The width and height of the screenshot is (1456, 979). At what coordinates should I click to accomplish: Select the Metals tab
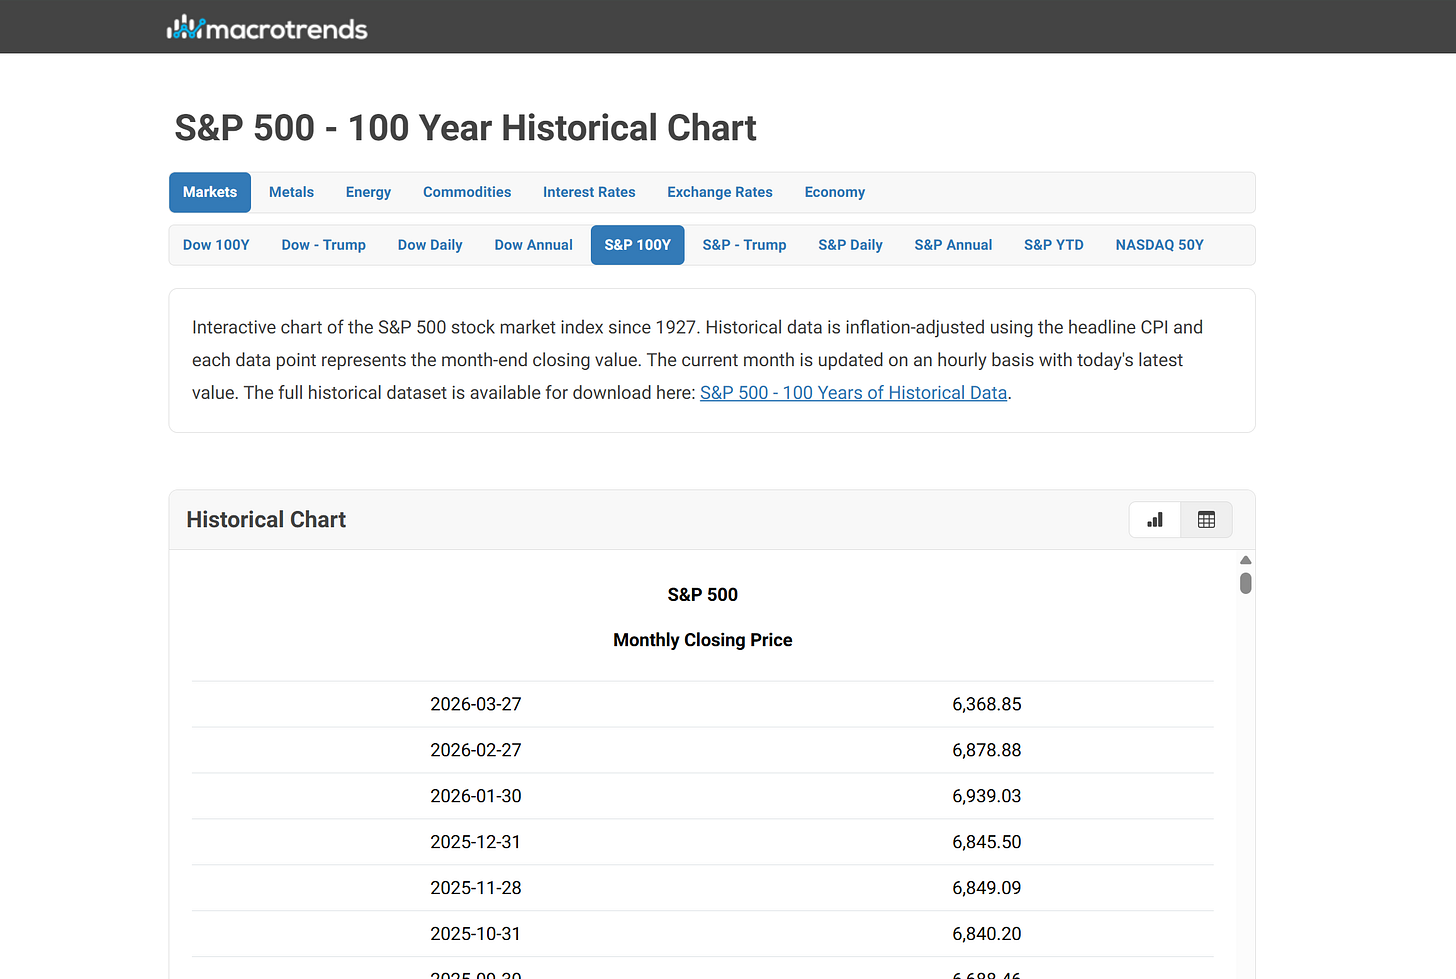pyautogui.click(x=291, y=192)
